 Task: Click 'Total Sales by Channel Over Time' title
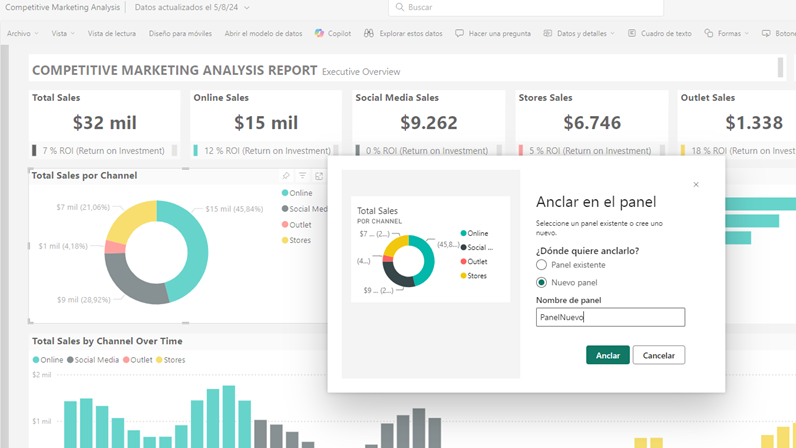pyautogui.click(x=107, y=341)
